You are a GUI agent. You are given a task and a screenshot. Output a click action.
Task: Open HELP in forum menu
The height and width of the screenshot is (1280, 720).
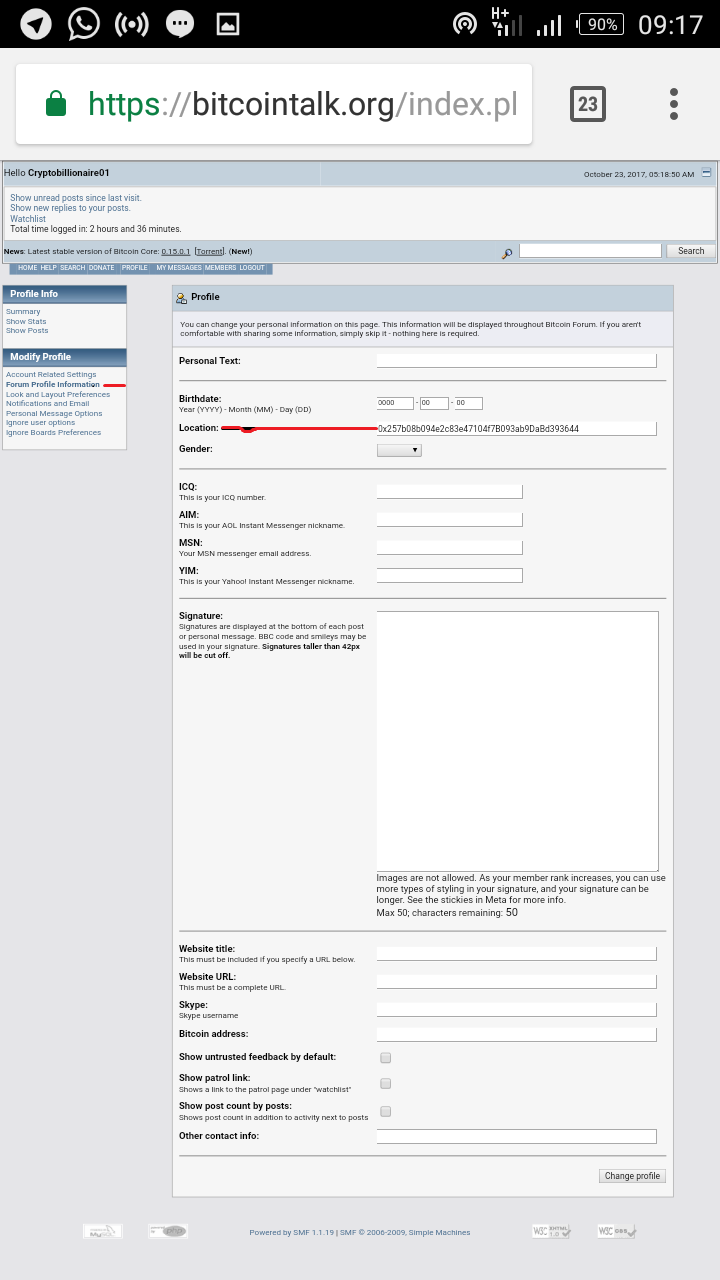click(x=48, y=268)
